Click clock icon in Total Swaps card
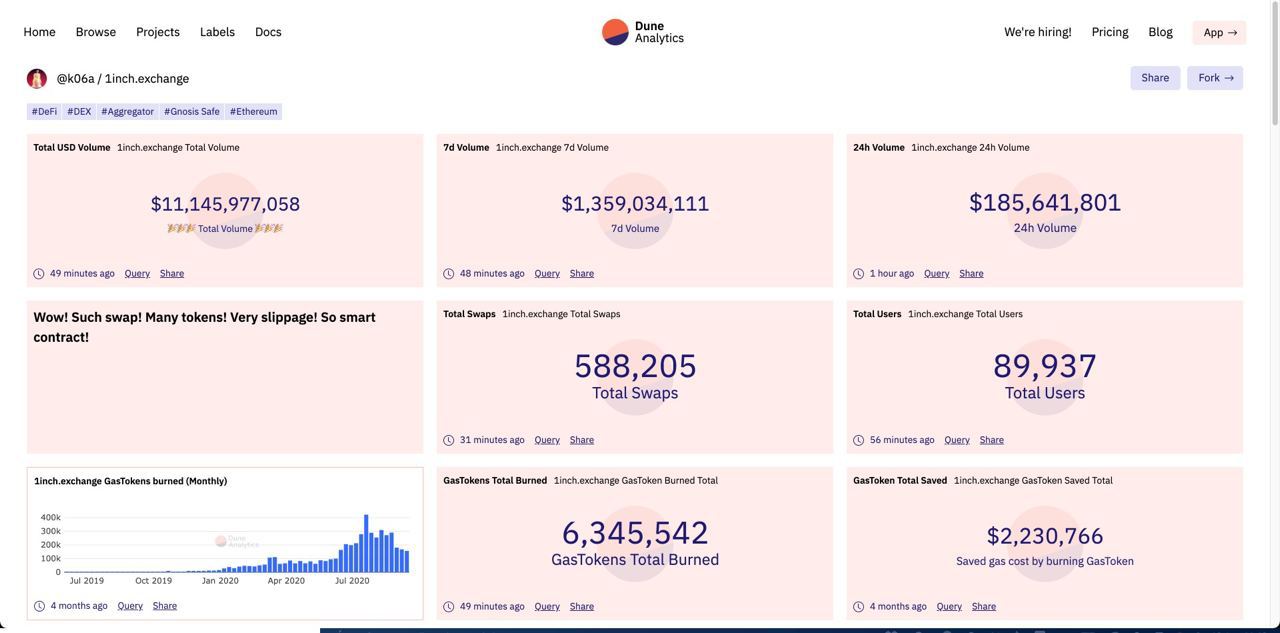 [449, 440]
